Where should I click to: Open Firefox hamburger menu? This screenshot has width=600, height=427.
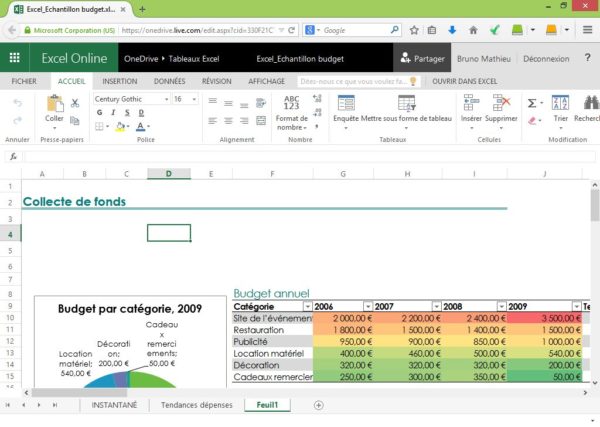[x=588, y=30]
